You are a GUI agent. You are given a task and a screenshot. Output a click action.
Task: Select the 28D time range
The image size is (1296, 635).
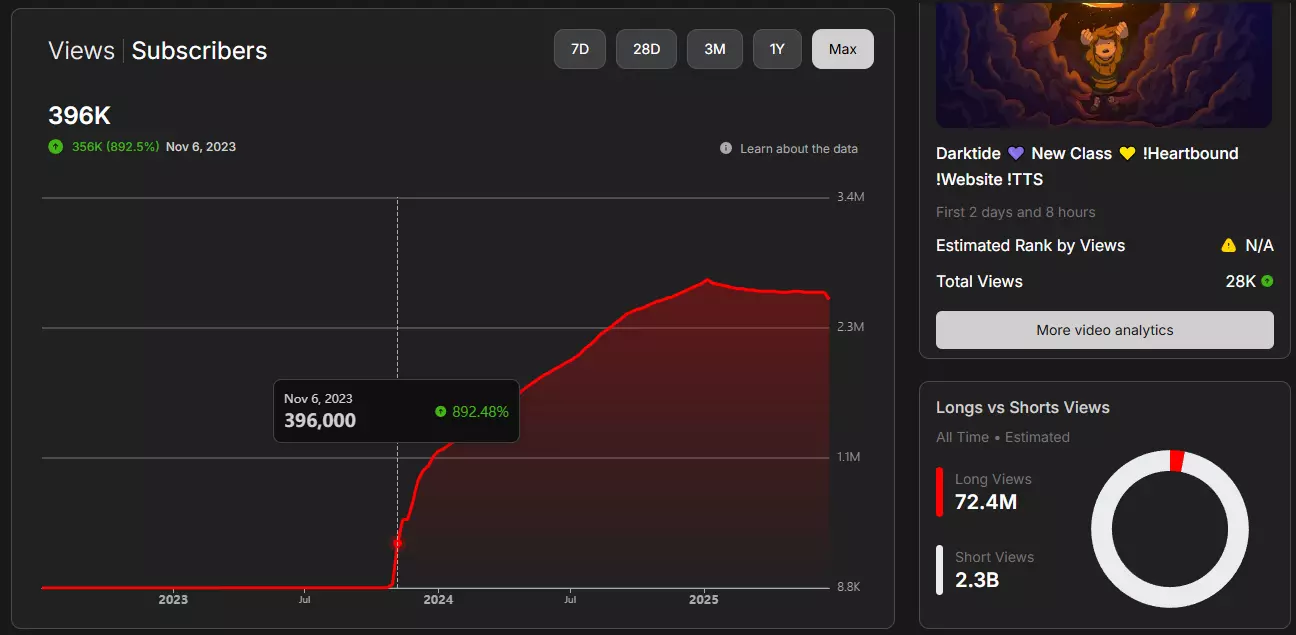[x=646, y=49]
